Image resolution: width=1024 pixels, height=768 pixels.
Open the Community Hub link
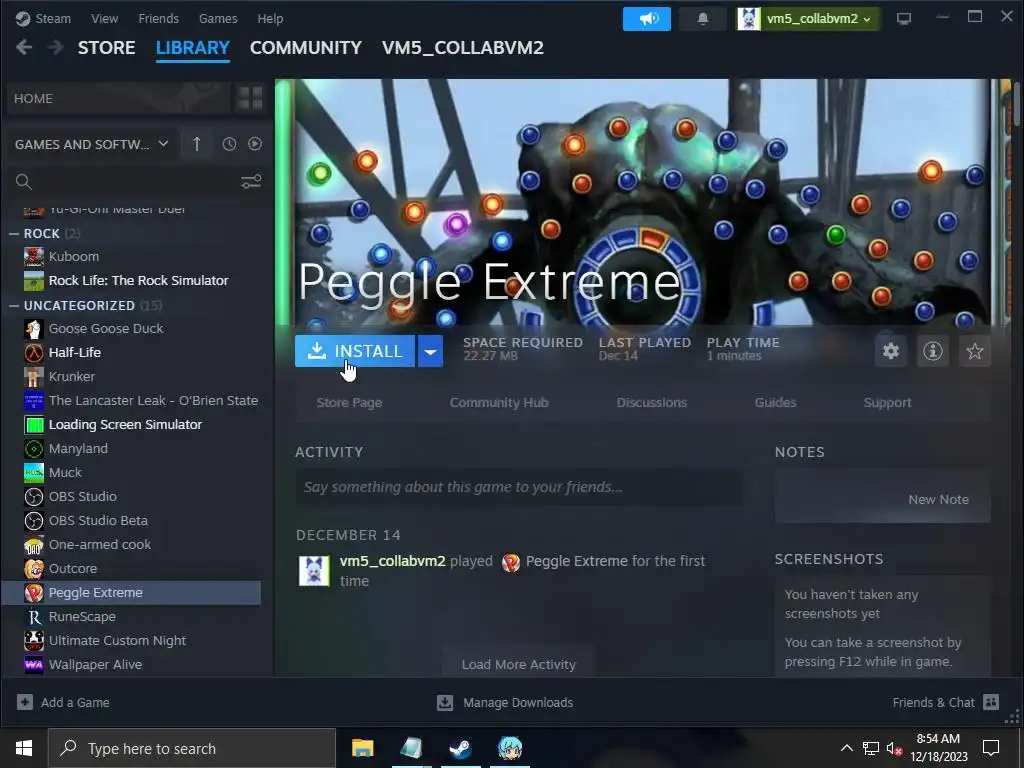click(x=499, y=402)
